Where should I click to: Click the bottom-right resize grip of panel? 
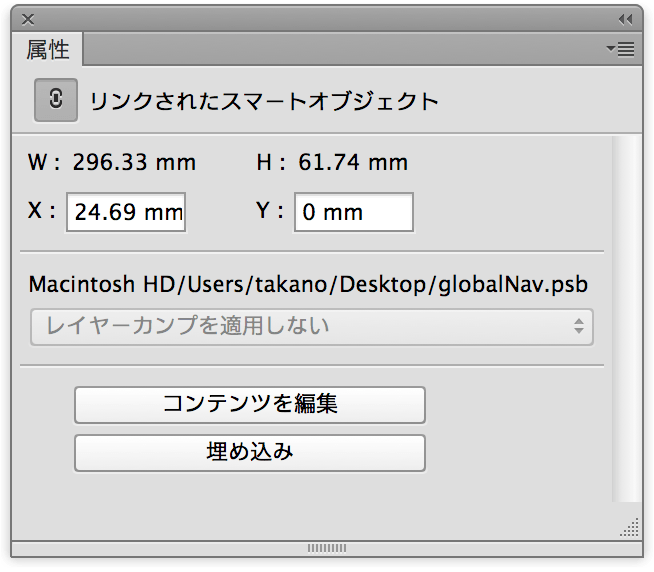click(x=630, y=527)
